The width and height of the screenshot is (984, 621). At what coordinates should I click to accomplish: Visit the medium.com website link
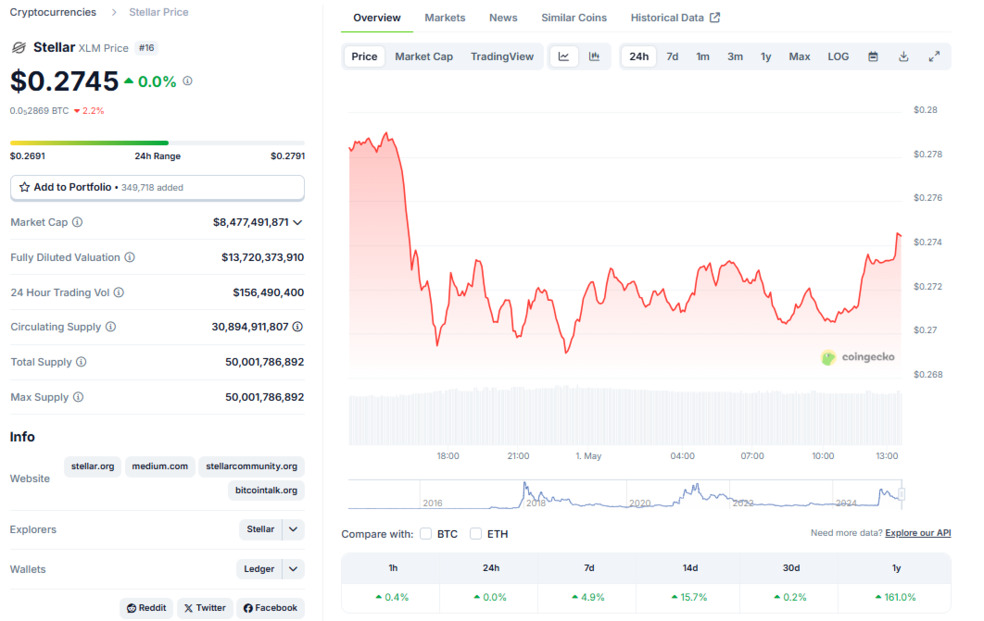159,466
